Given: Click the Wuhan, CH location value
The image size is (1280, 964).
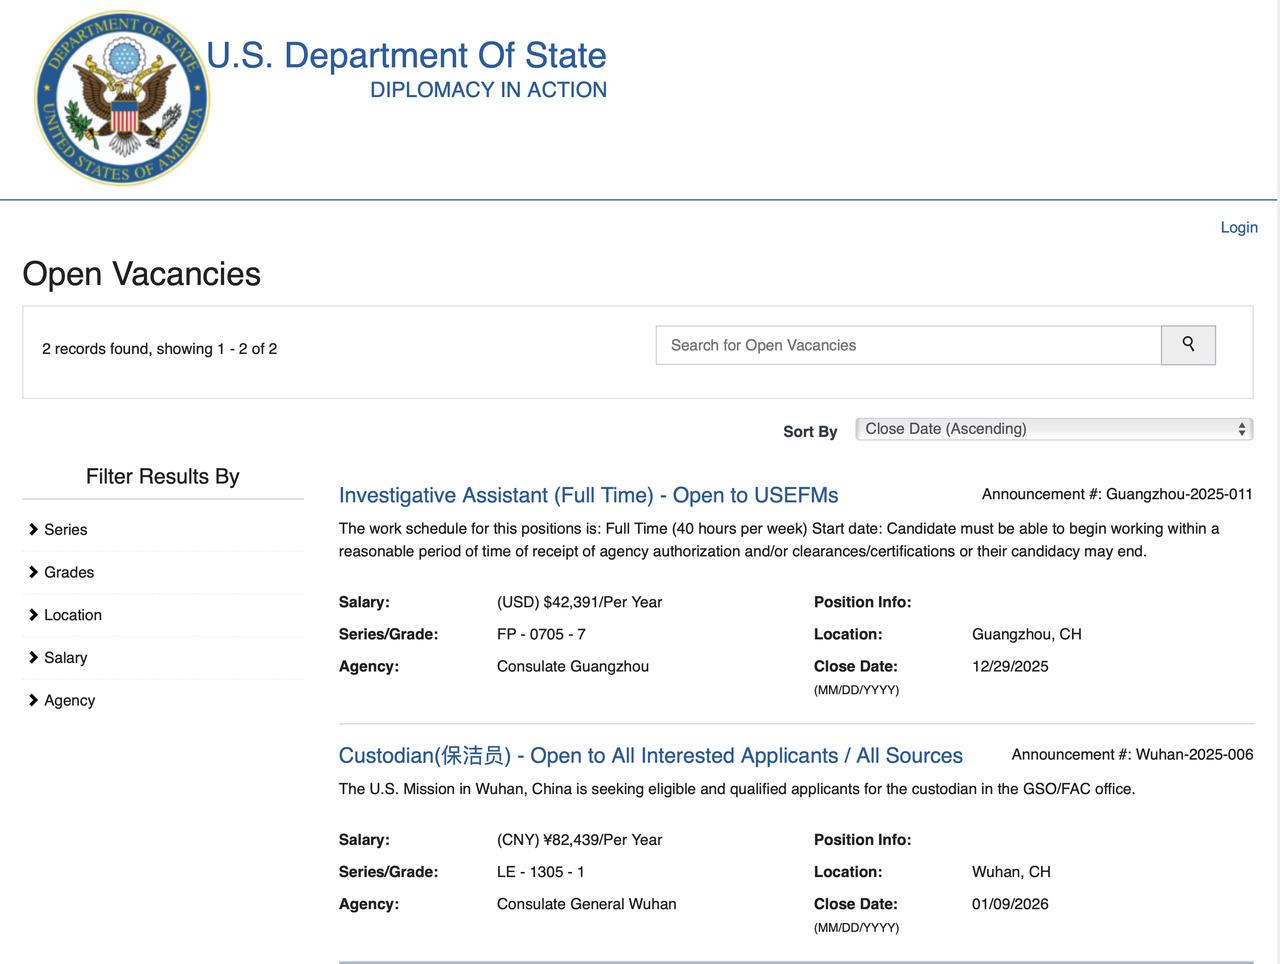Looking at the screenshot, I should coord(1011,872).
